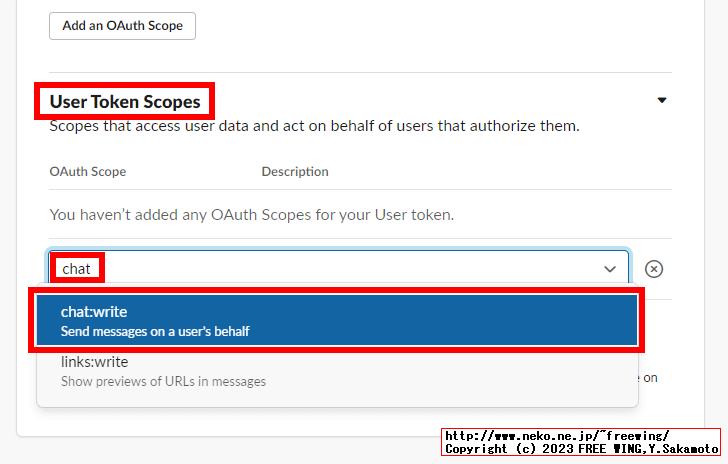
Task: Click the circled X remove icon
Action: (x=654, y=269)
